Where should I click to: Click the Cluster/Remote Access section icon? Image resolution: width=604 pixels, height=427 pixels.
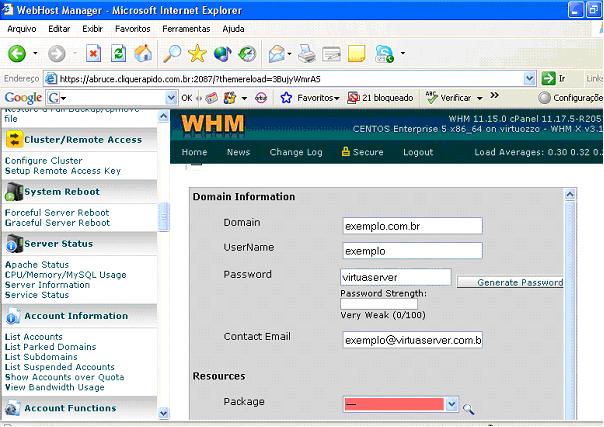pyautogui.click(x=14, y=139)
